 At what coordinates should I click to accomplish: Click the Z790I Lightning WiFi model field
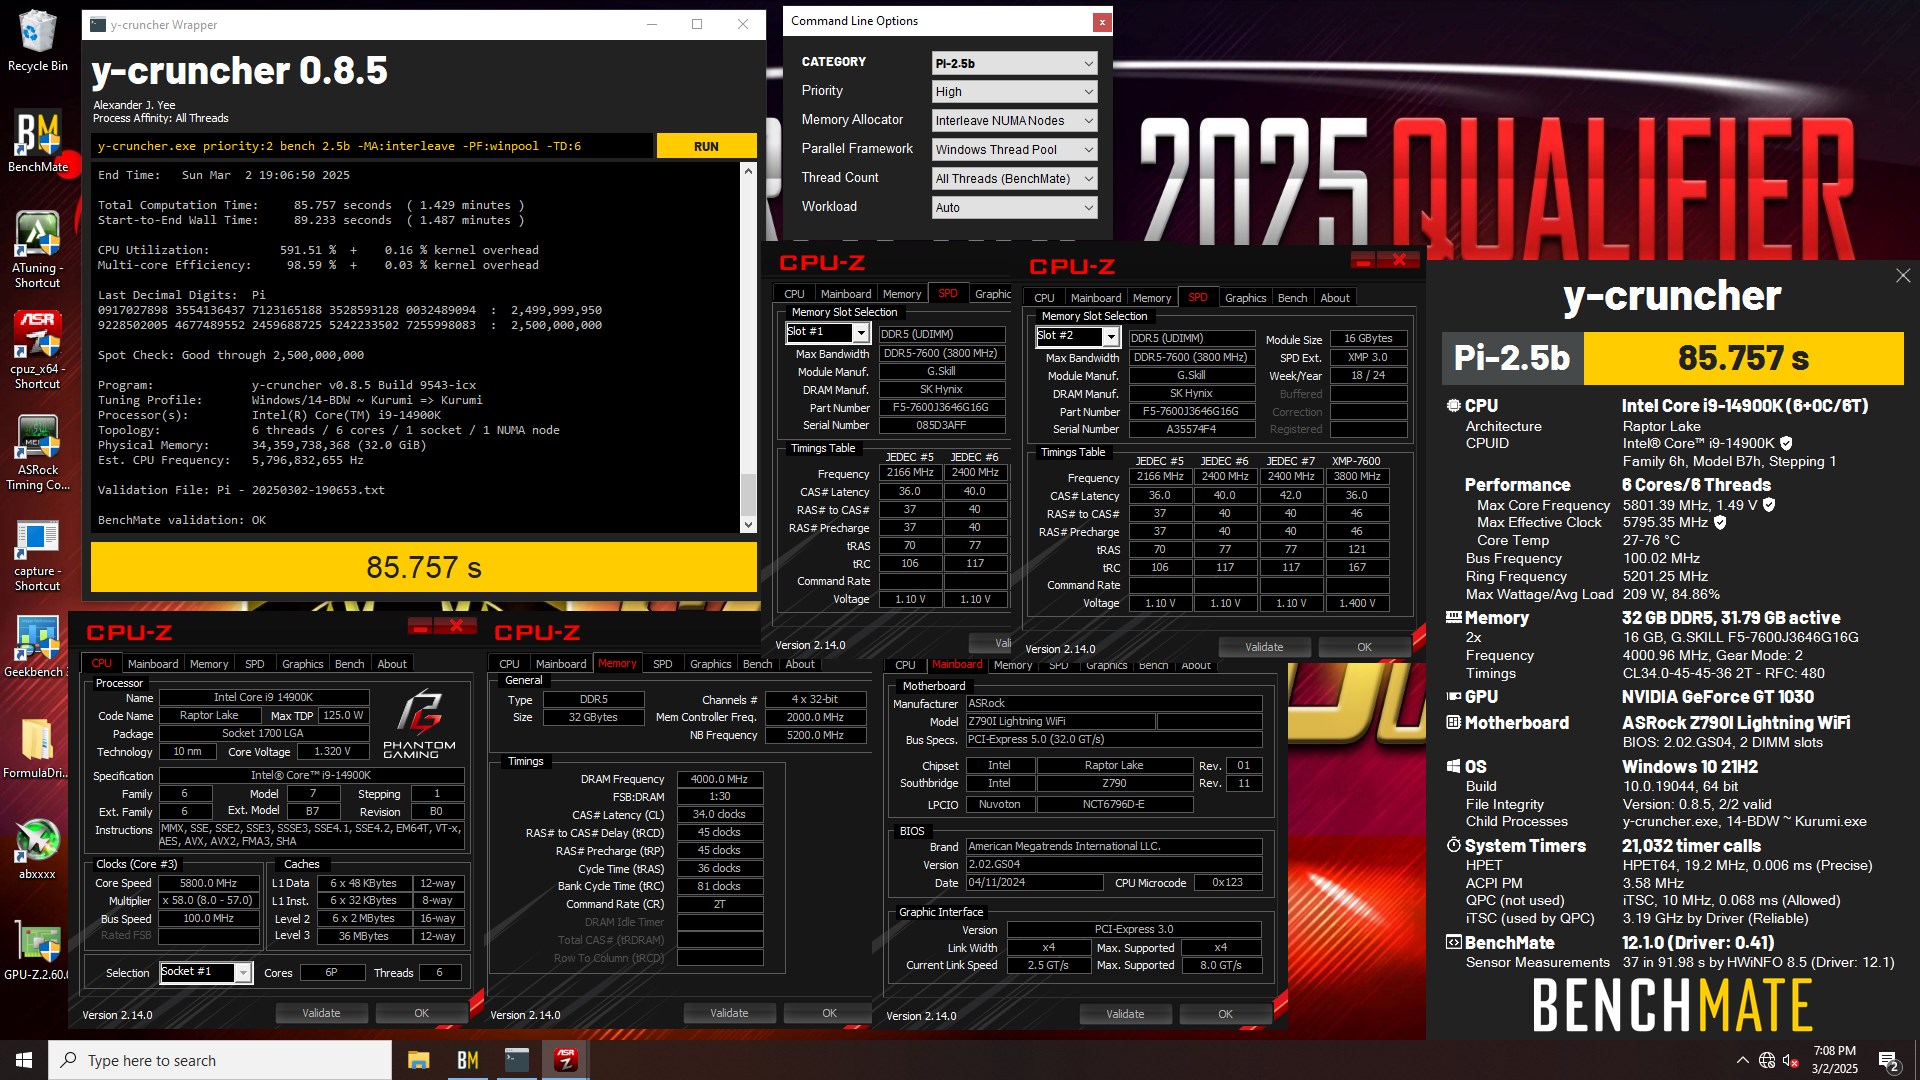click(1059, 721)
